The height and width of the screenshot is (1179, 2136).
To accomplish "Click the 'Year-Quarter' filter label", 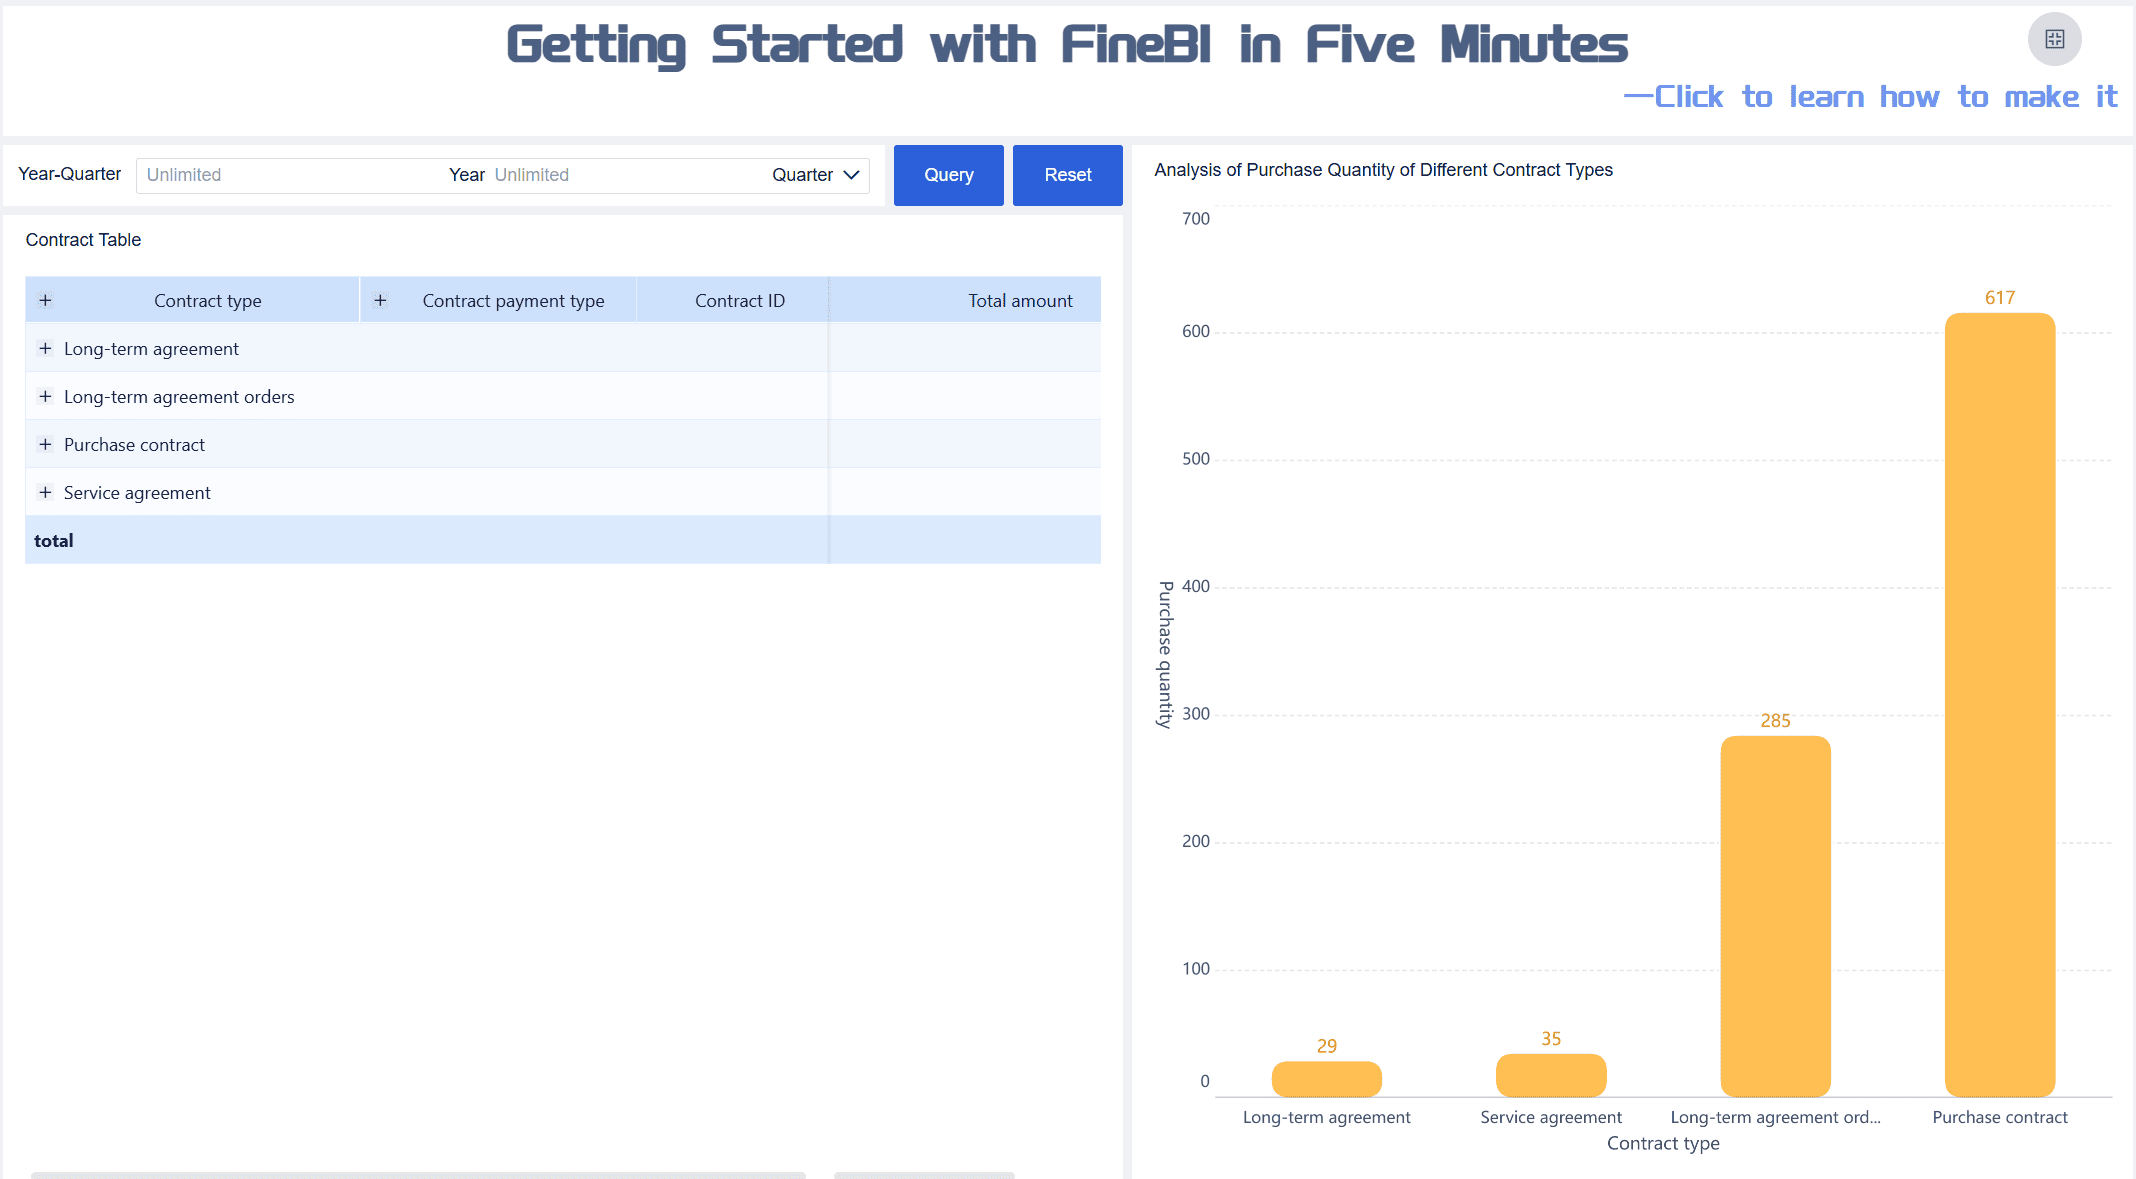I will click(x=69, y=174).
